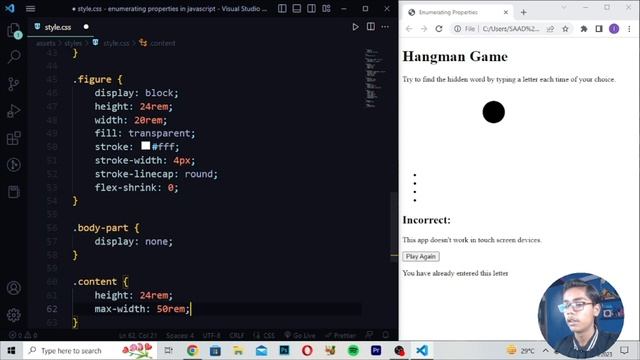The width and height of the screenshot is (640, 360).
Task: Change UTF-8 file encoding
Action: (x=211, y=336)
